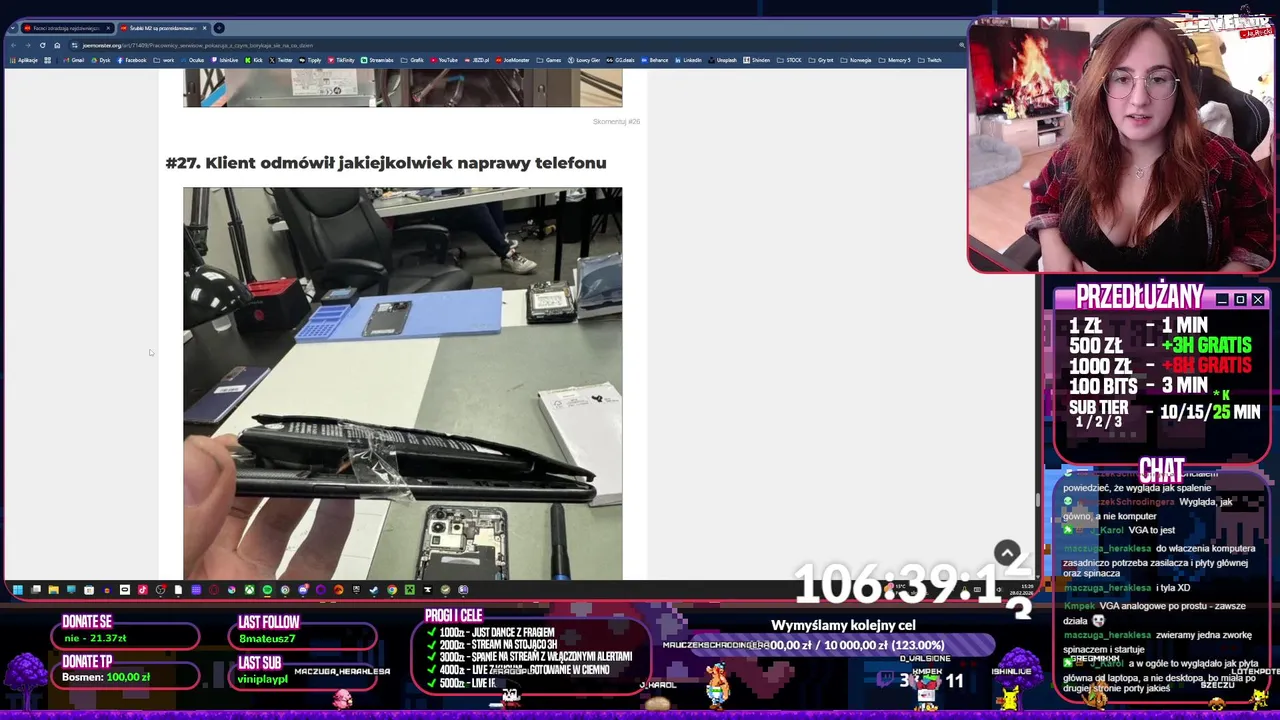The width and height of the screenshot is (1280, 720).
Task: Click heading '#27. Klient odmówił jakiejkolwiek naprawy telefonu'
Action: [386, 162]
